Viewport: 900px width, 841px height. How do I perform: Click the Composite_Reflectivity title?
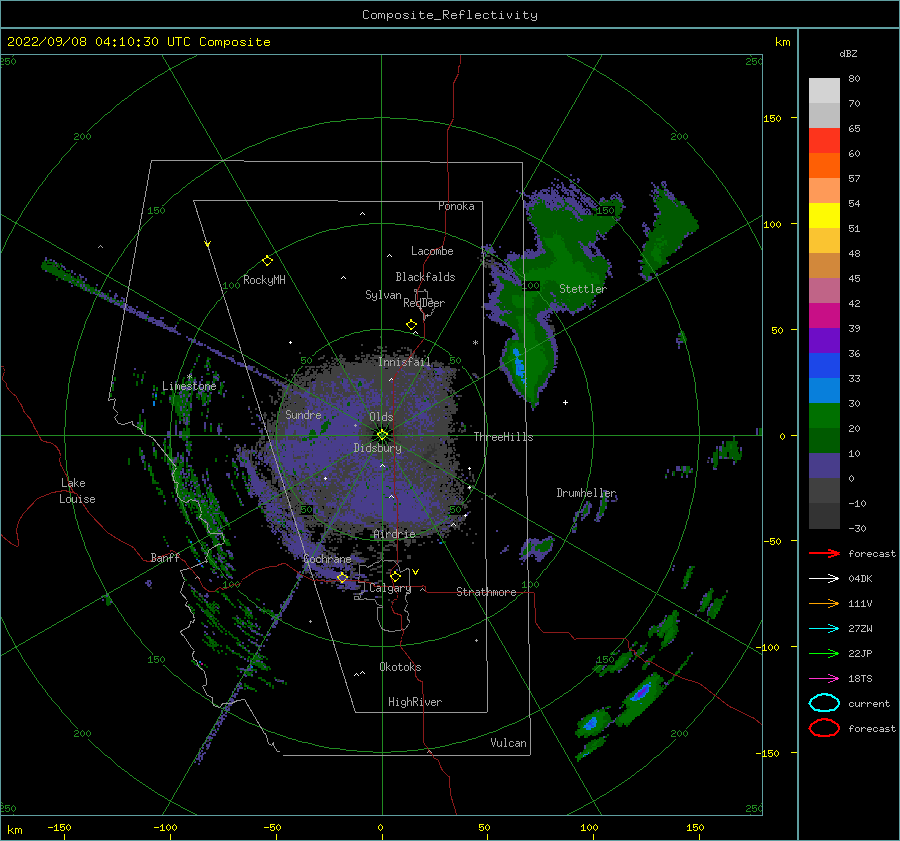coord(450,15)
